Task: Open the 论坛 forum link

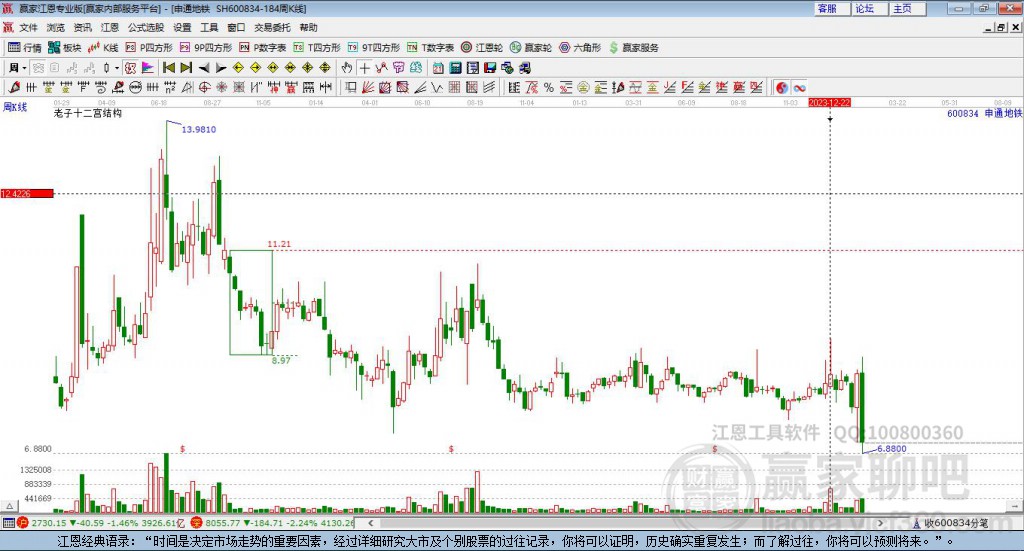Action: pos(869,8)
